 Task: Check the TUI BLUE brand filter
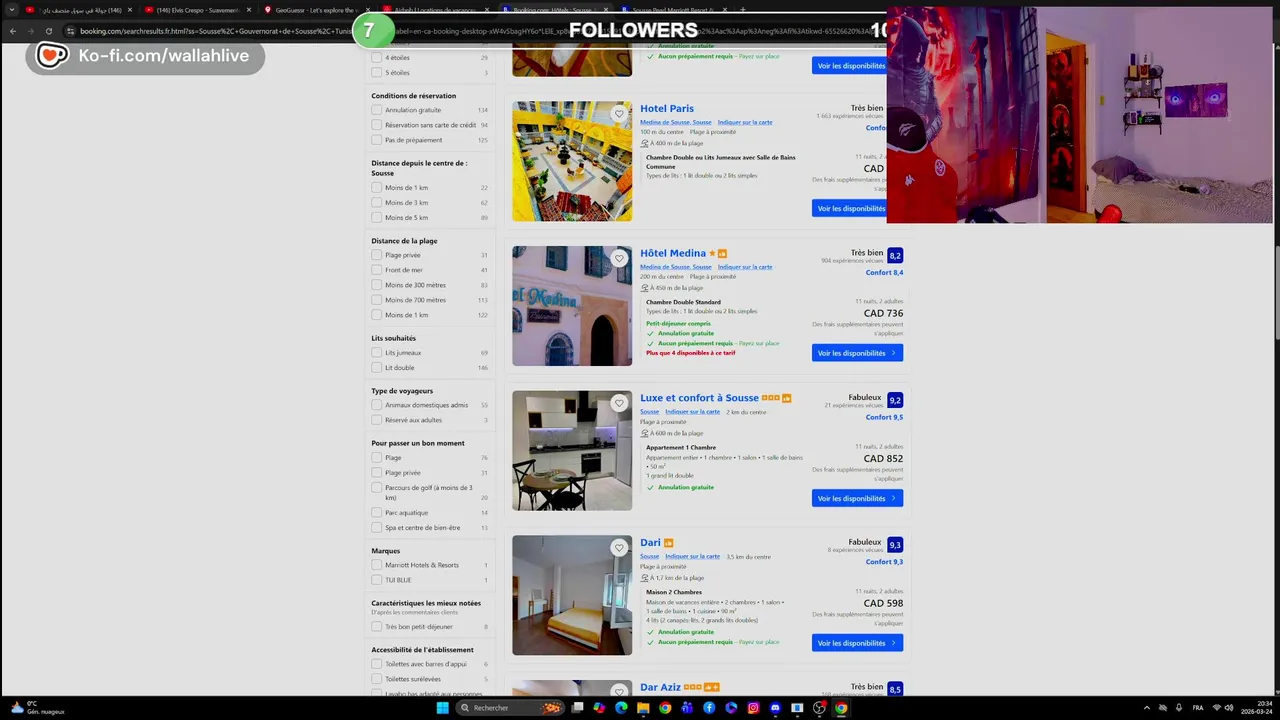tap(377, 580)
